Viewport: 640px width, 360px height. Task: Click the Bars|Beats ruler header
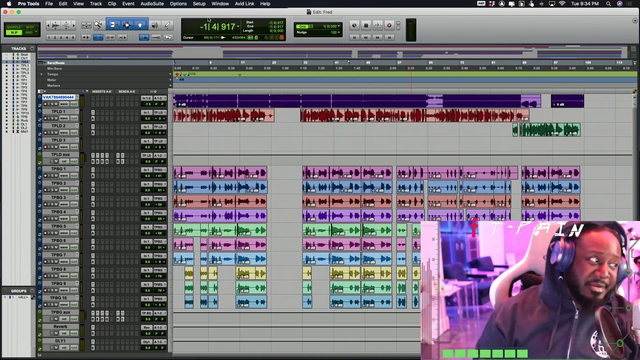click(56, 63)
